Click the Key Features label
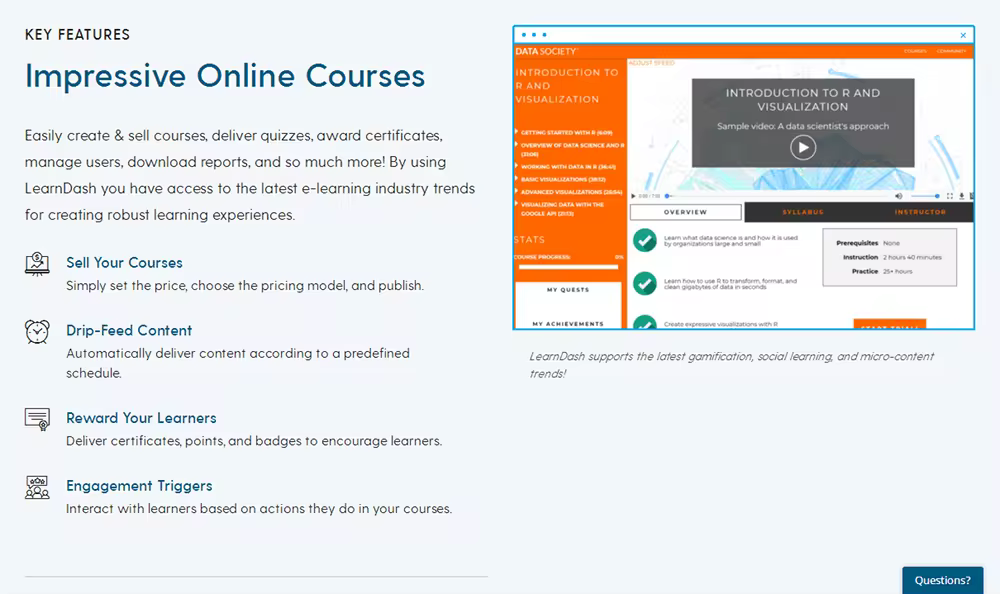This screenshot has width=1000, height=594. click(x=77, y=35)
